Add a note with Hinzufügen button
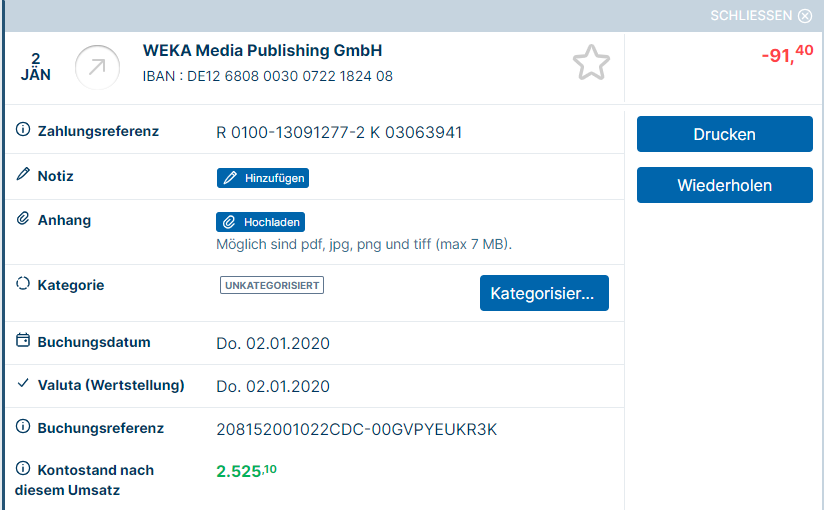The height and width of the screenshot is (510, 824). tap(263, 178)
